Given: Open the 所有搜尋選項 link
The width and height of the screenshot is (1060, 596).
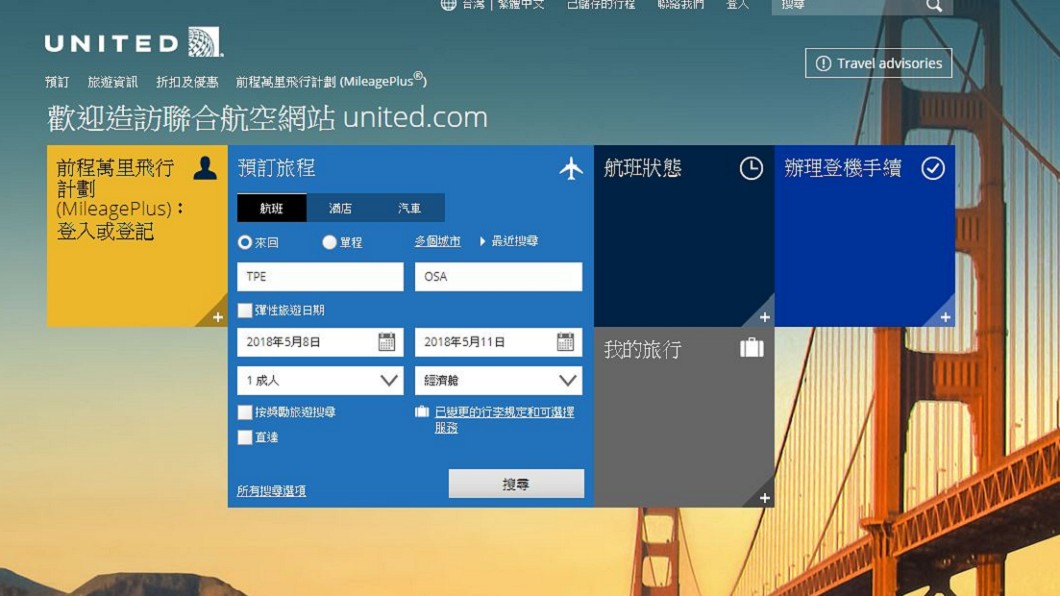Looking at the screenshot, I should coord(271,491).
